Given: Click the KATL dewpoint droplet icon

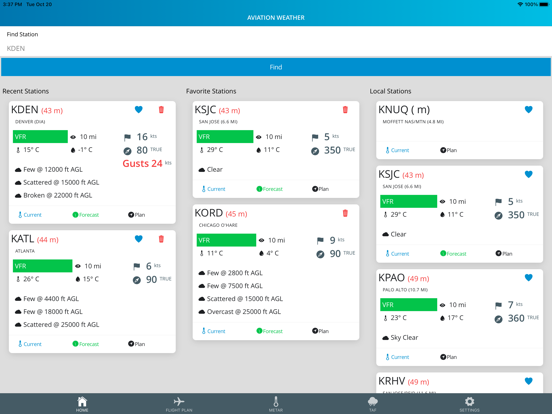Looking at the screenshot, I should [x=78, y=279].
